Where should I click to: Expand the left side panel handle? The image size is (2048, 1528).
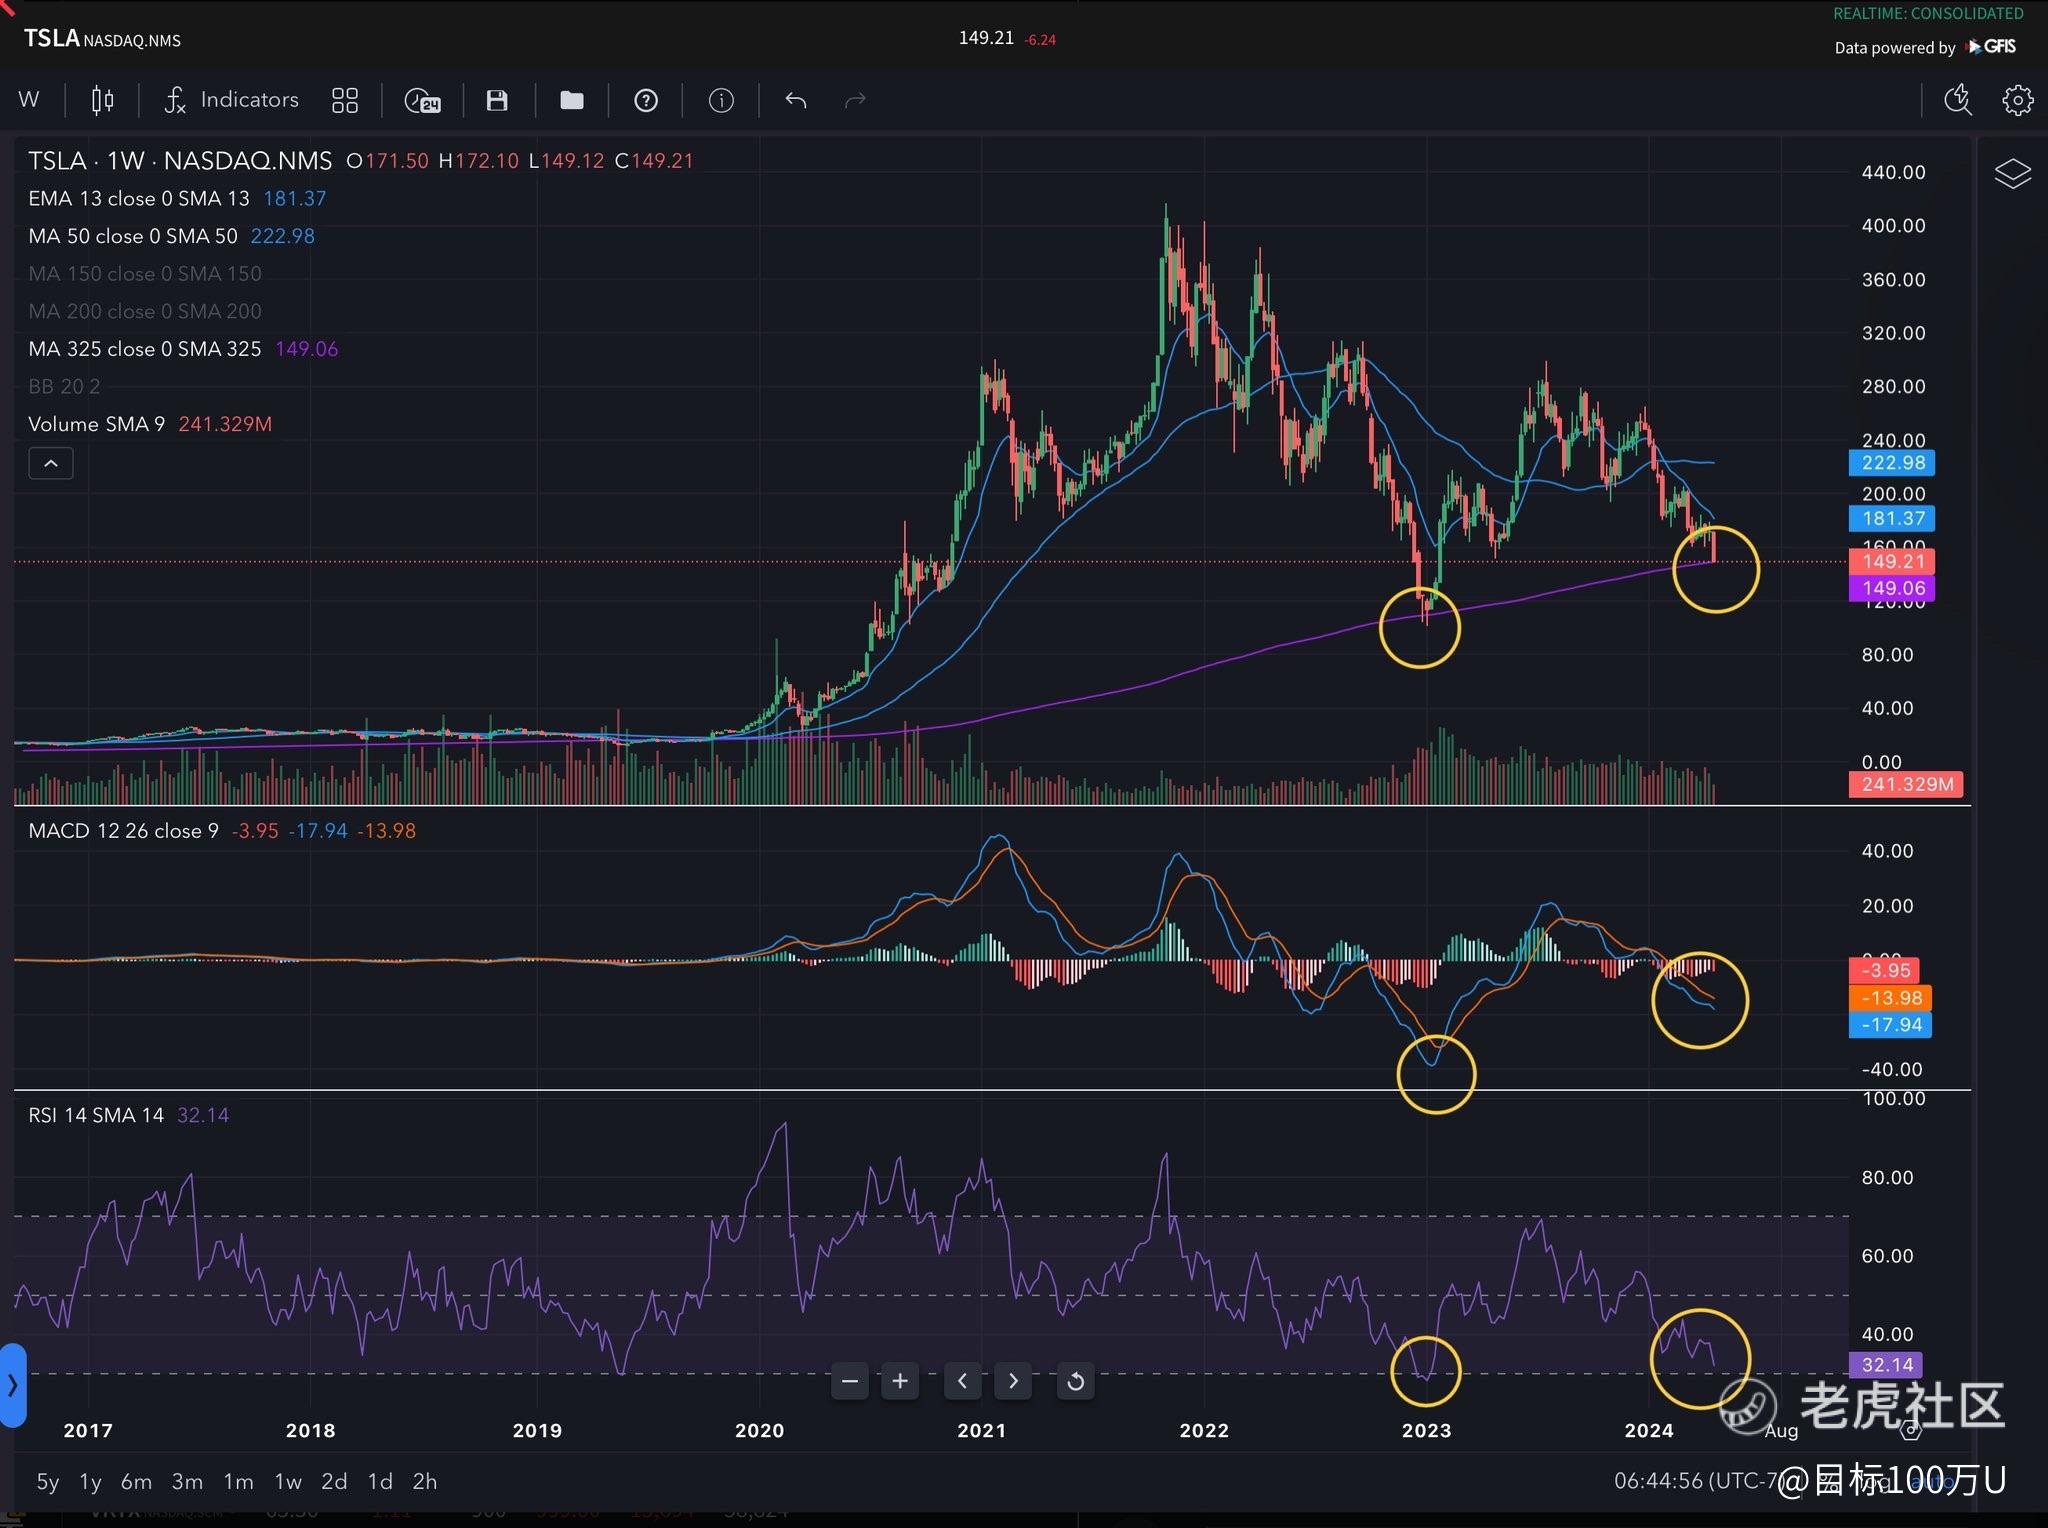12,1385
